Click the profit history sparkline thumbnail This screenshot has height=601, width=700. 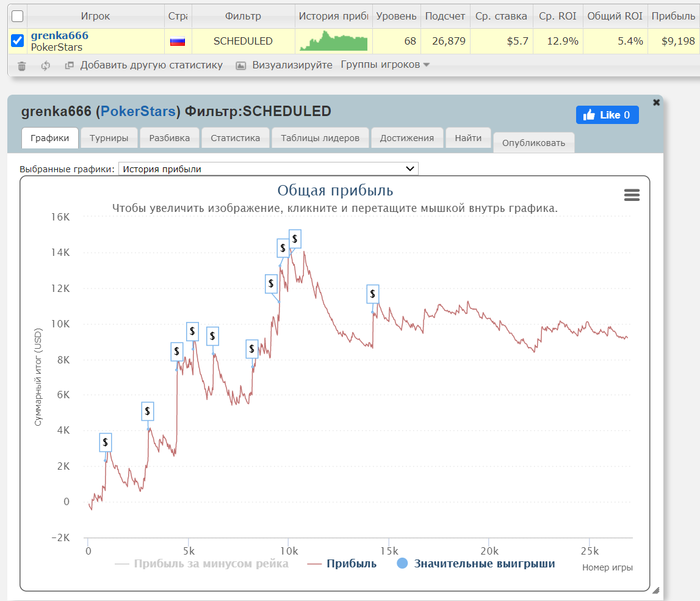[333, 41]
